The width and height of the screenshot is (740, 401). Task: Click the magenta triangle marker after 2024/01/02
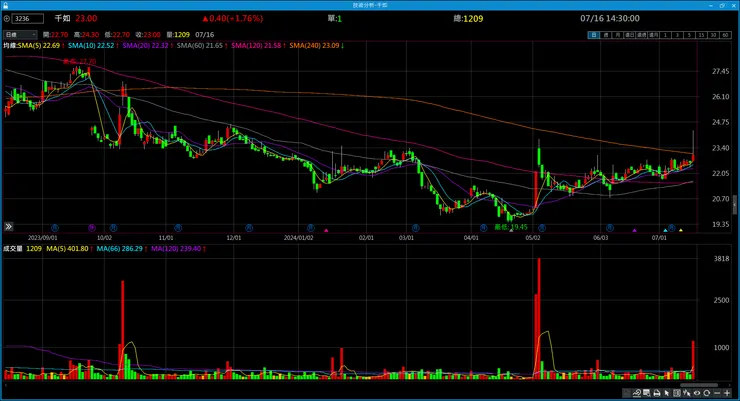(326, 230)
